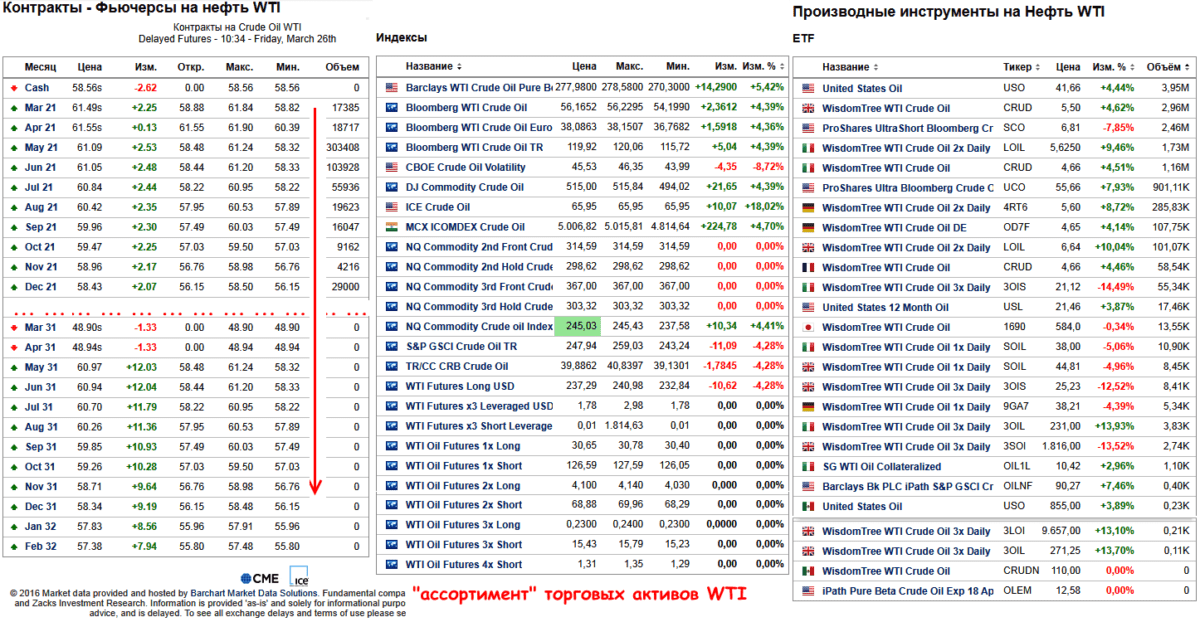Click the Japan flag icon in ETF table
The image size is (1200, 622).
click(x=808, y=327)
